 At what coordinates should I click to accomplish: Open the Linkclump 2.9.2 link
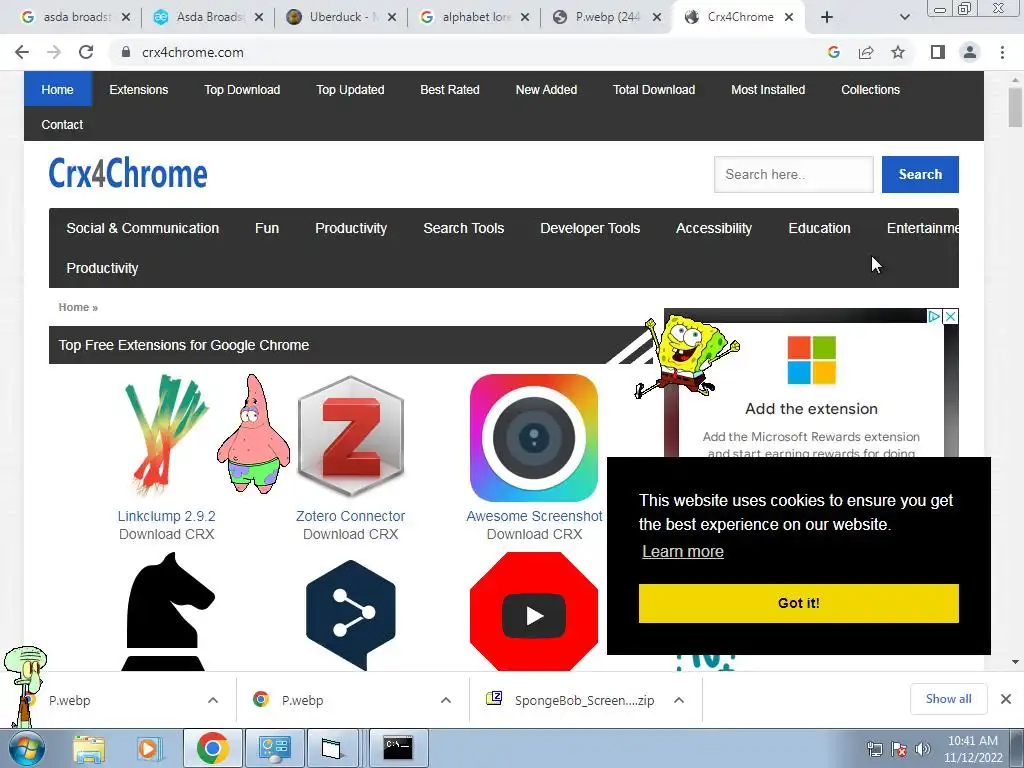tap(167, 516)
